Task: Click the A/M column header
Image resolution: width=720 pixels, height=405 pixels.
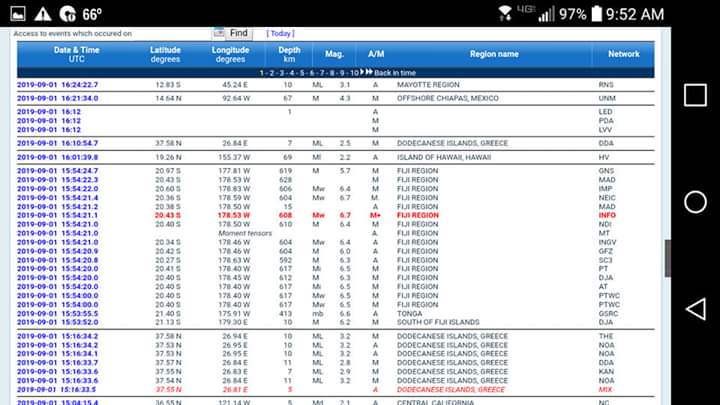Action: click(x=376, y=54)
